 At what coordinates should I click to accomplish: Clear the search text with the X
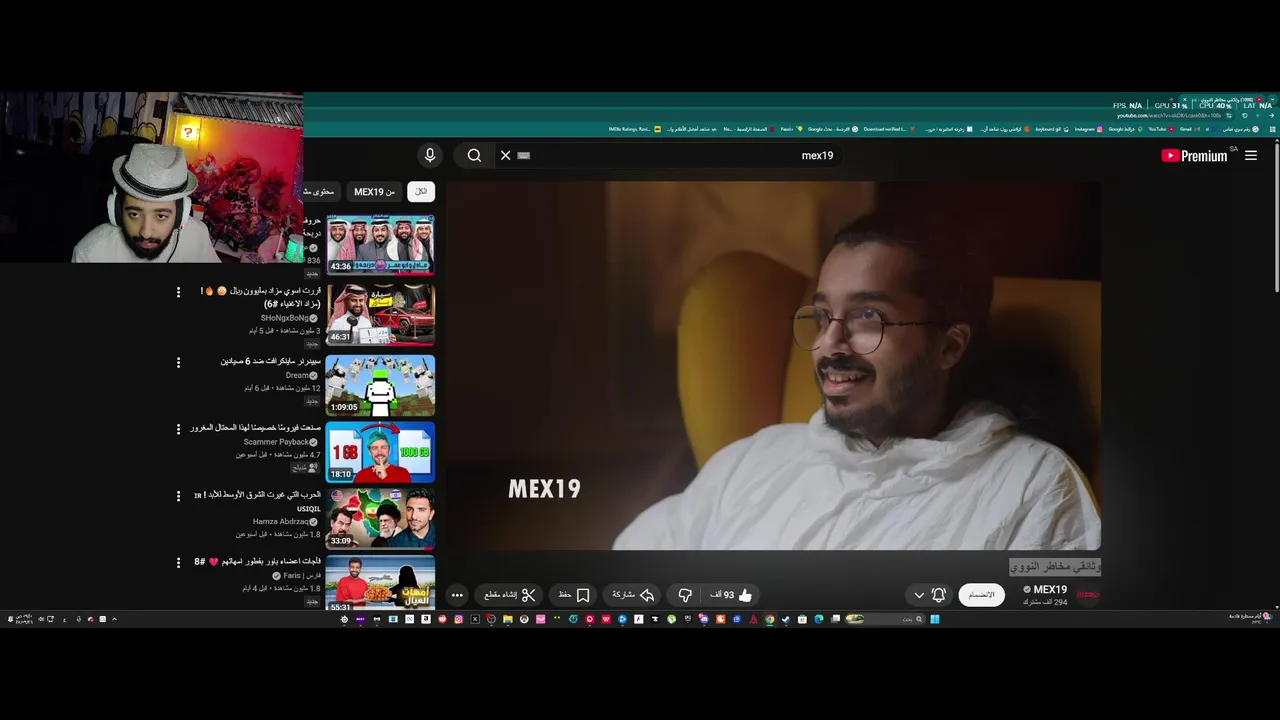pos(505,155)
